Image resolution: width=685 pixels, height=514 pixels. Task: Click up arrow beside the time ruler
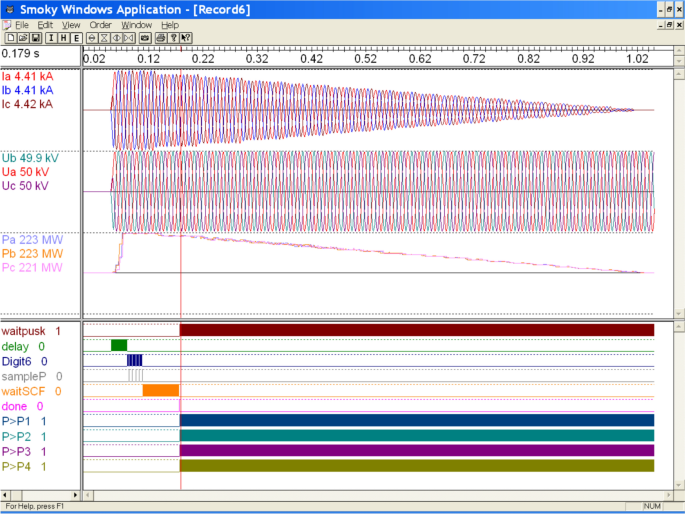click(678, 51)
